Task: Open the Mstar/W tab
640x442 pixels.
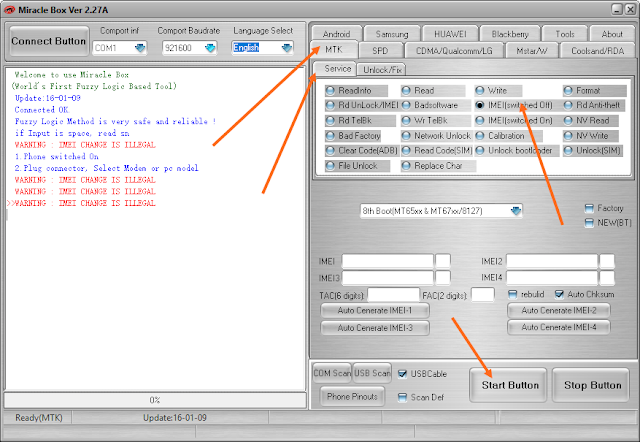Action: click(531, 51)
